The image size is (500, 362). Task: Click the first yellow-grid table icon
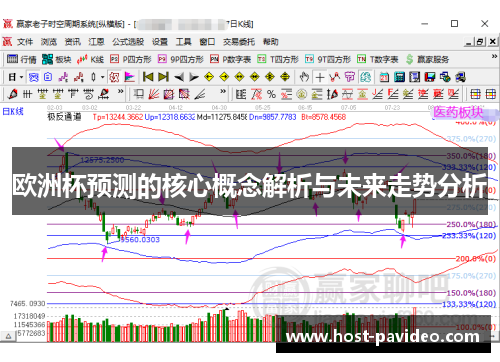[x=475, y=94]
